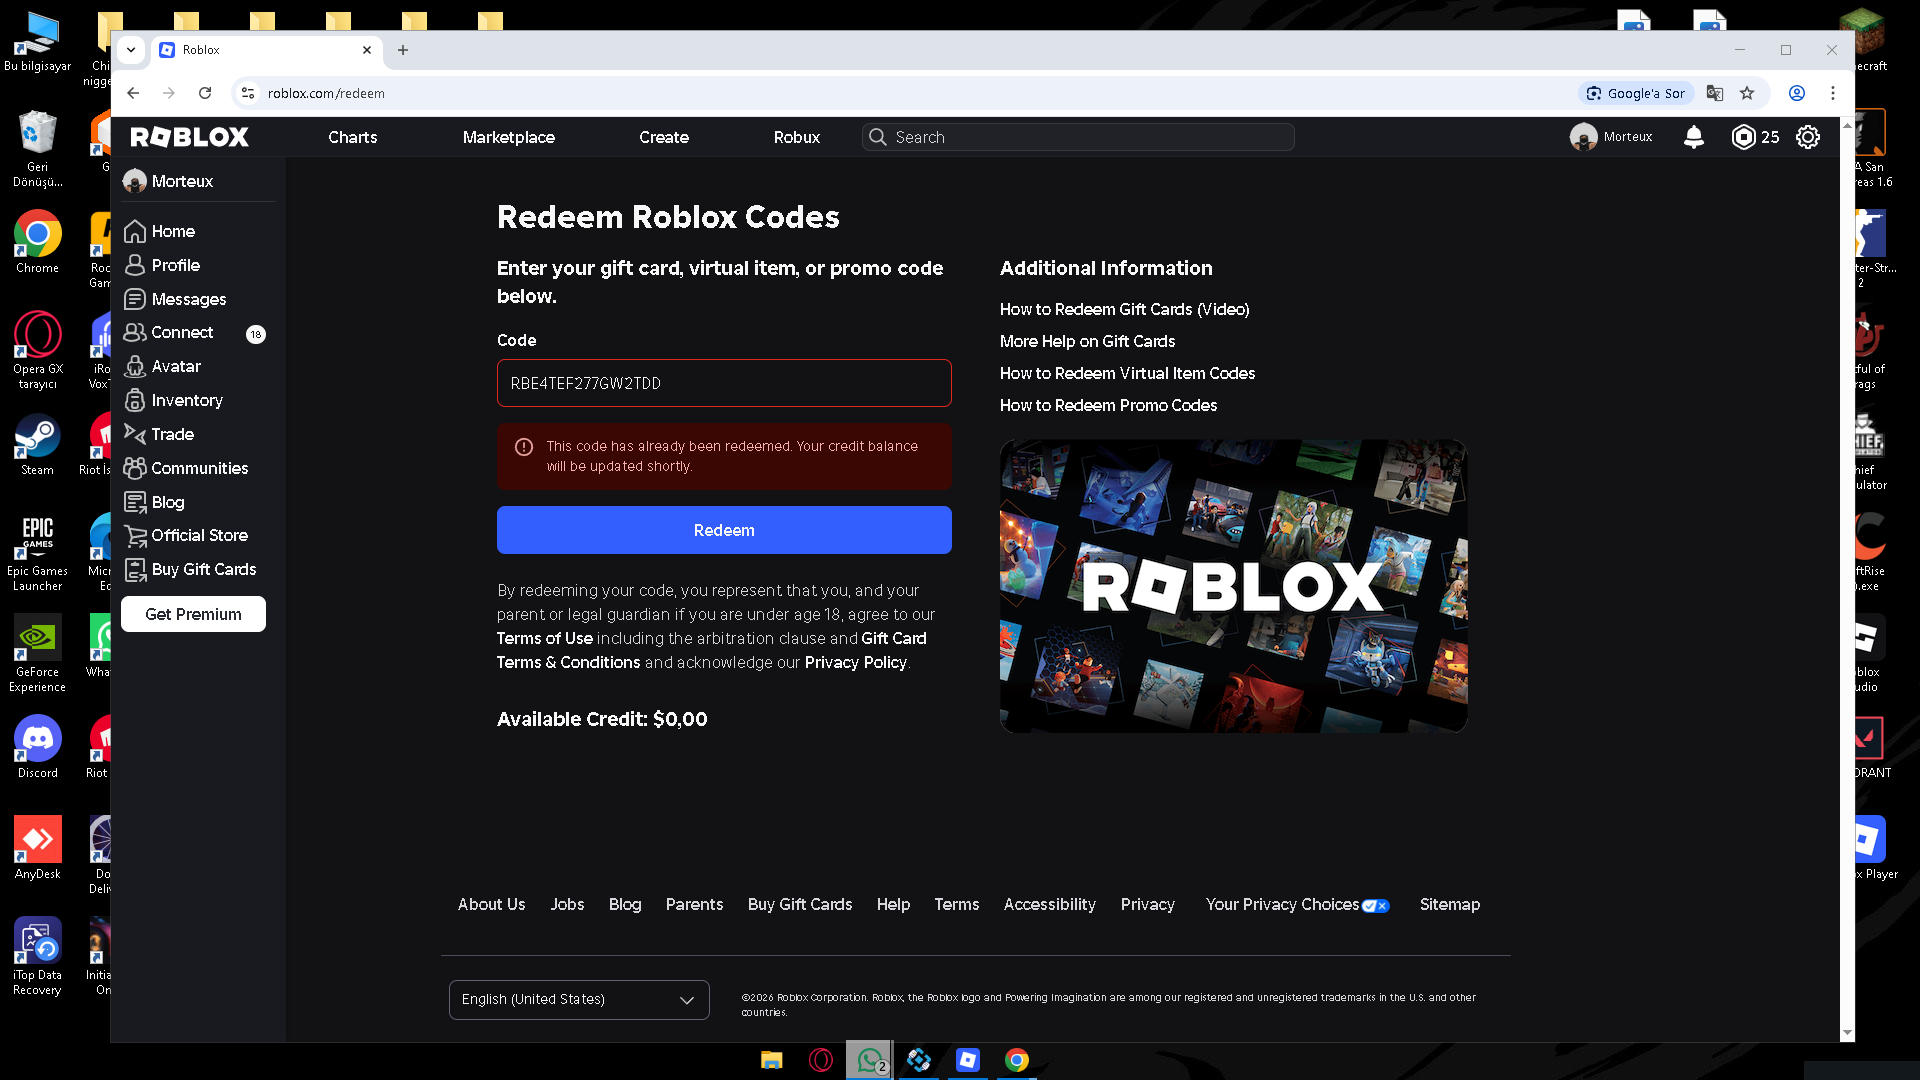Click the Roblox logo in the header
The height and width of the screenshot is (1080, 1920).
click(189, 137)
